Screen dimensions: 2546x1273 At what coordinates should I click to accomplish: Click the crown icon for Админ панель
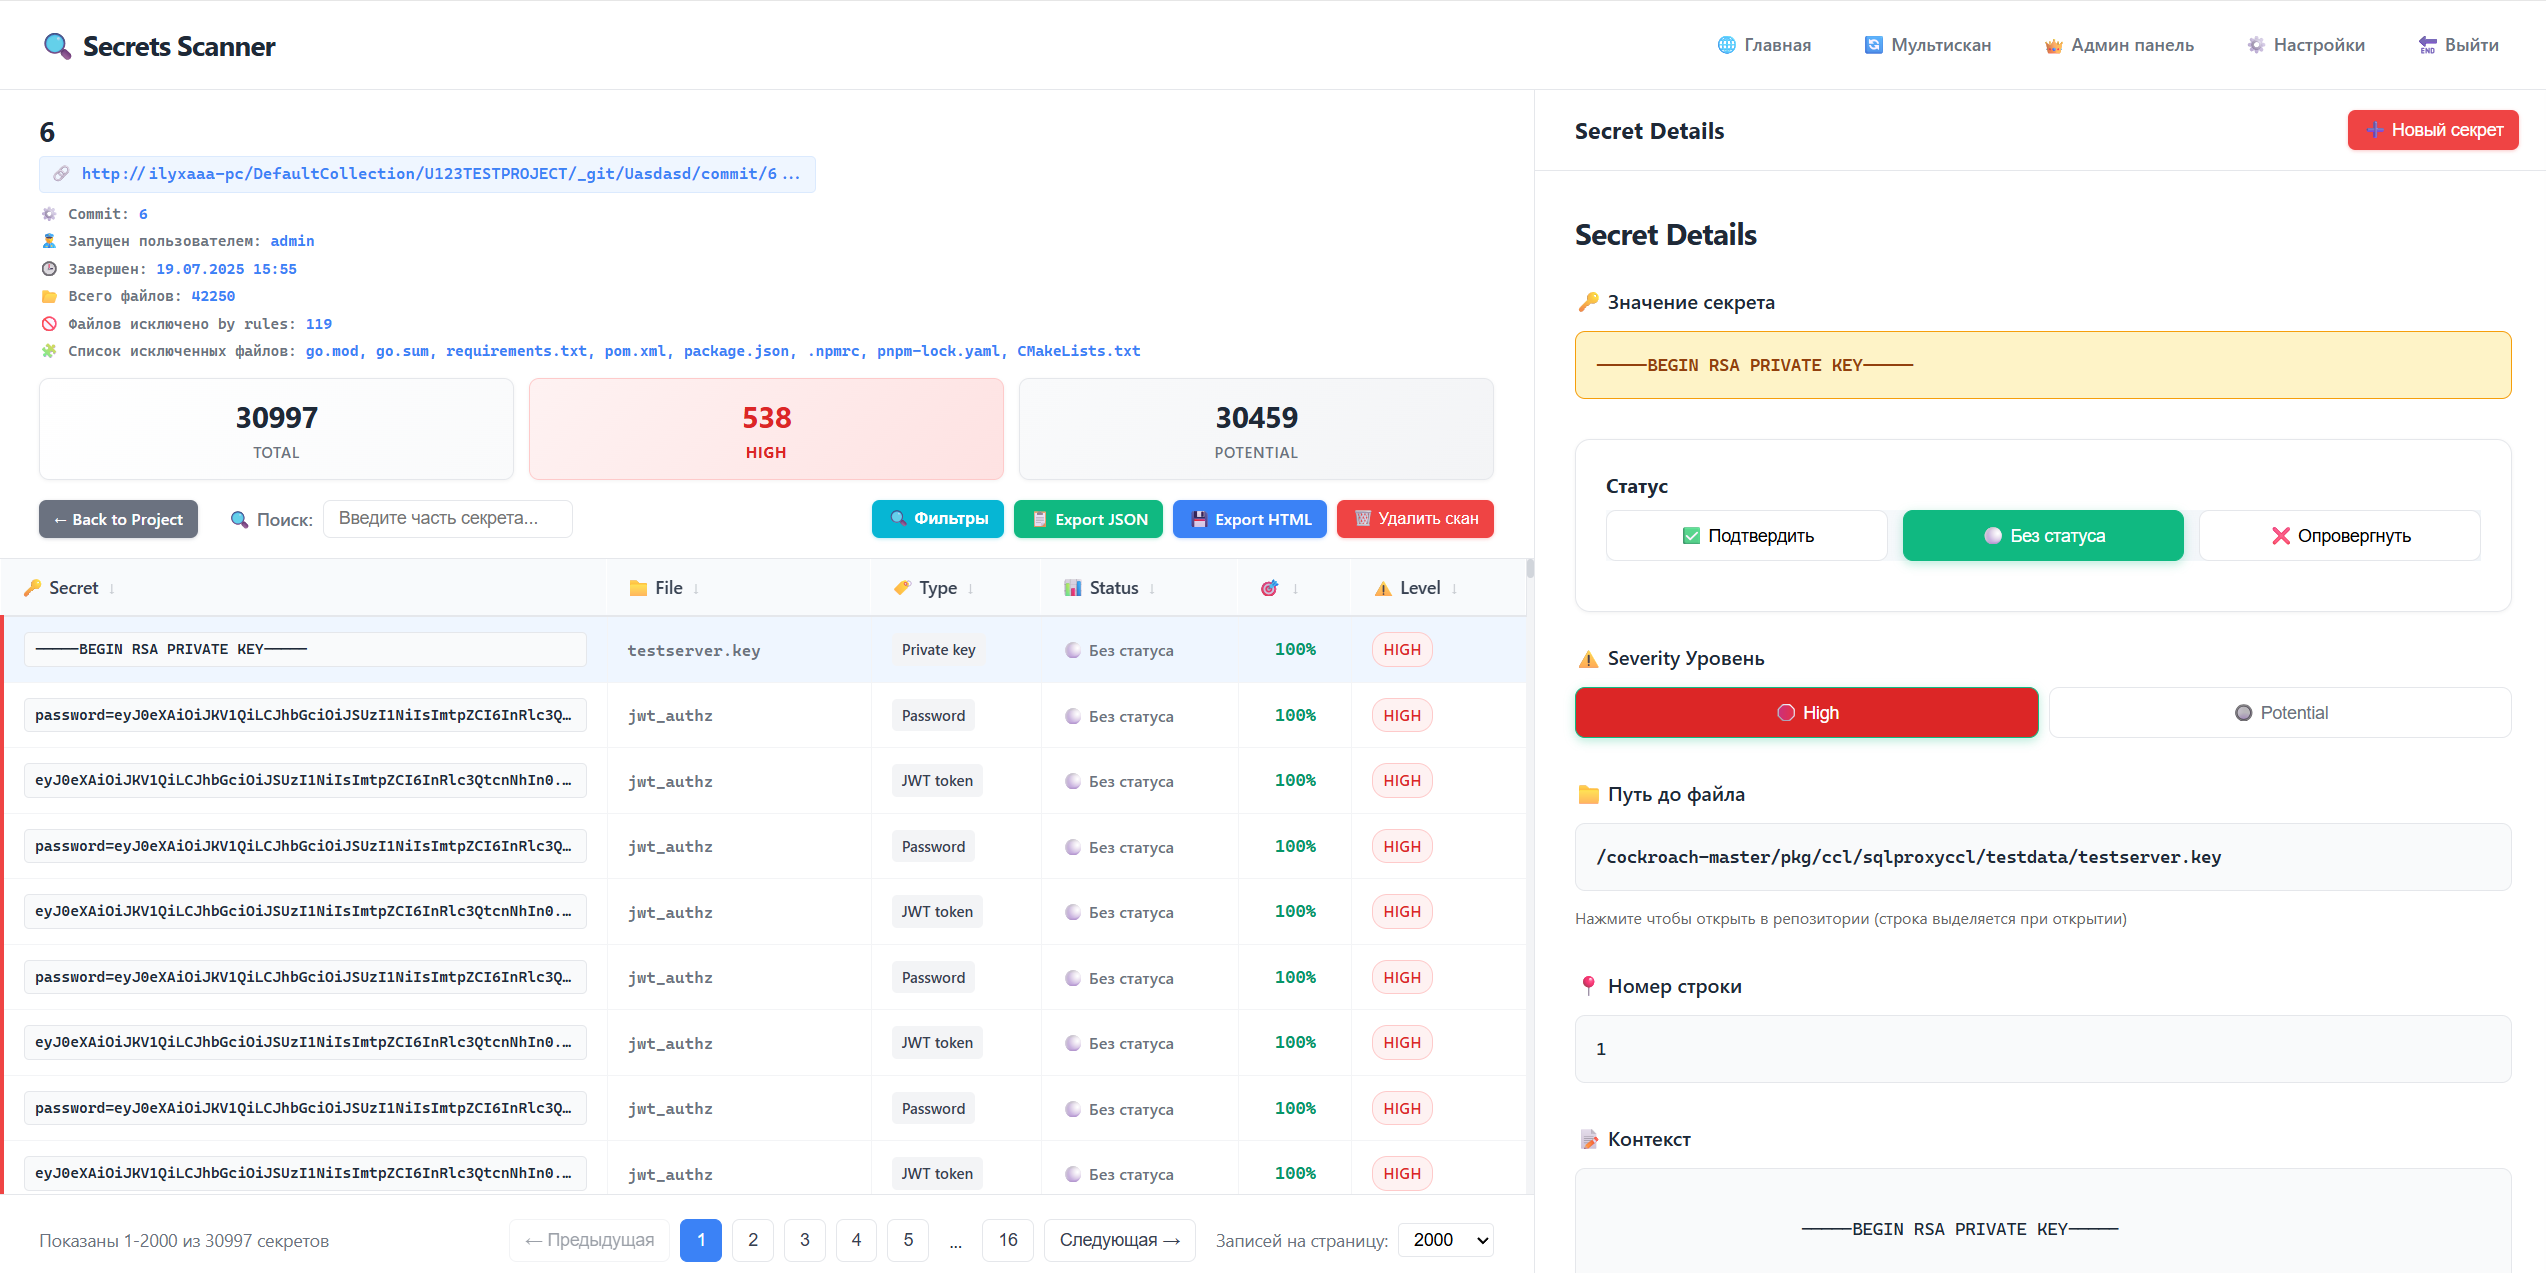(2054, 46)
